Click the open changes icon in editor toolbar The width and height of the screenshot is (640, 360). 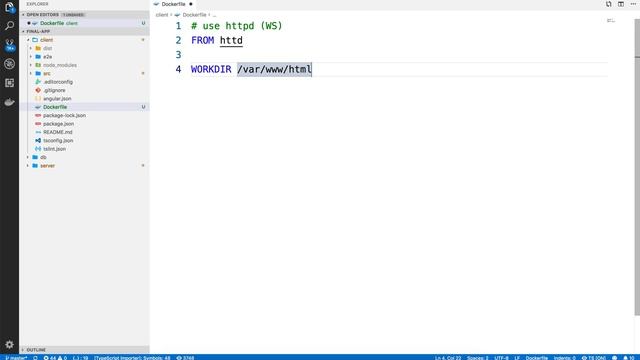click(609, 4)
